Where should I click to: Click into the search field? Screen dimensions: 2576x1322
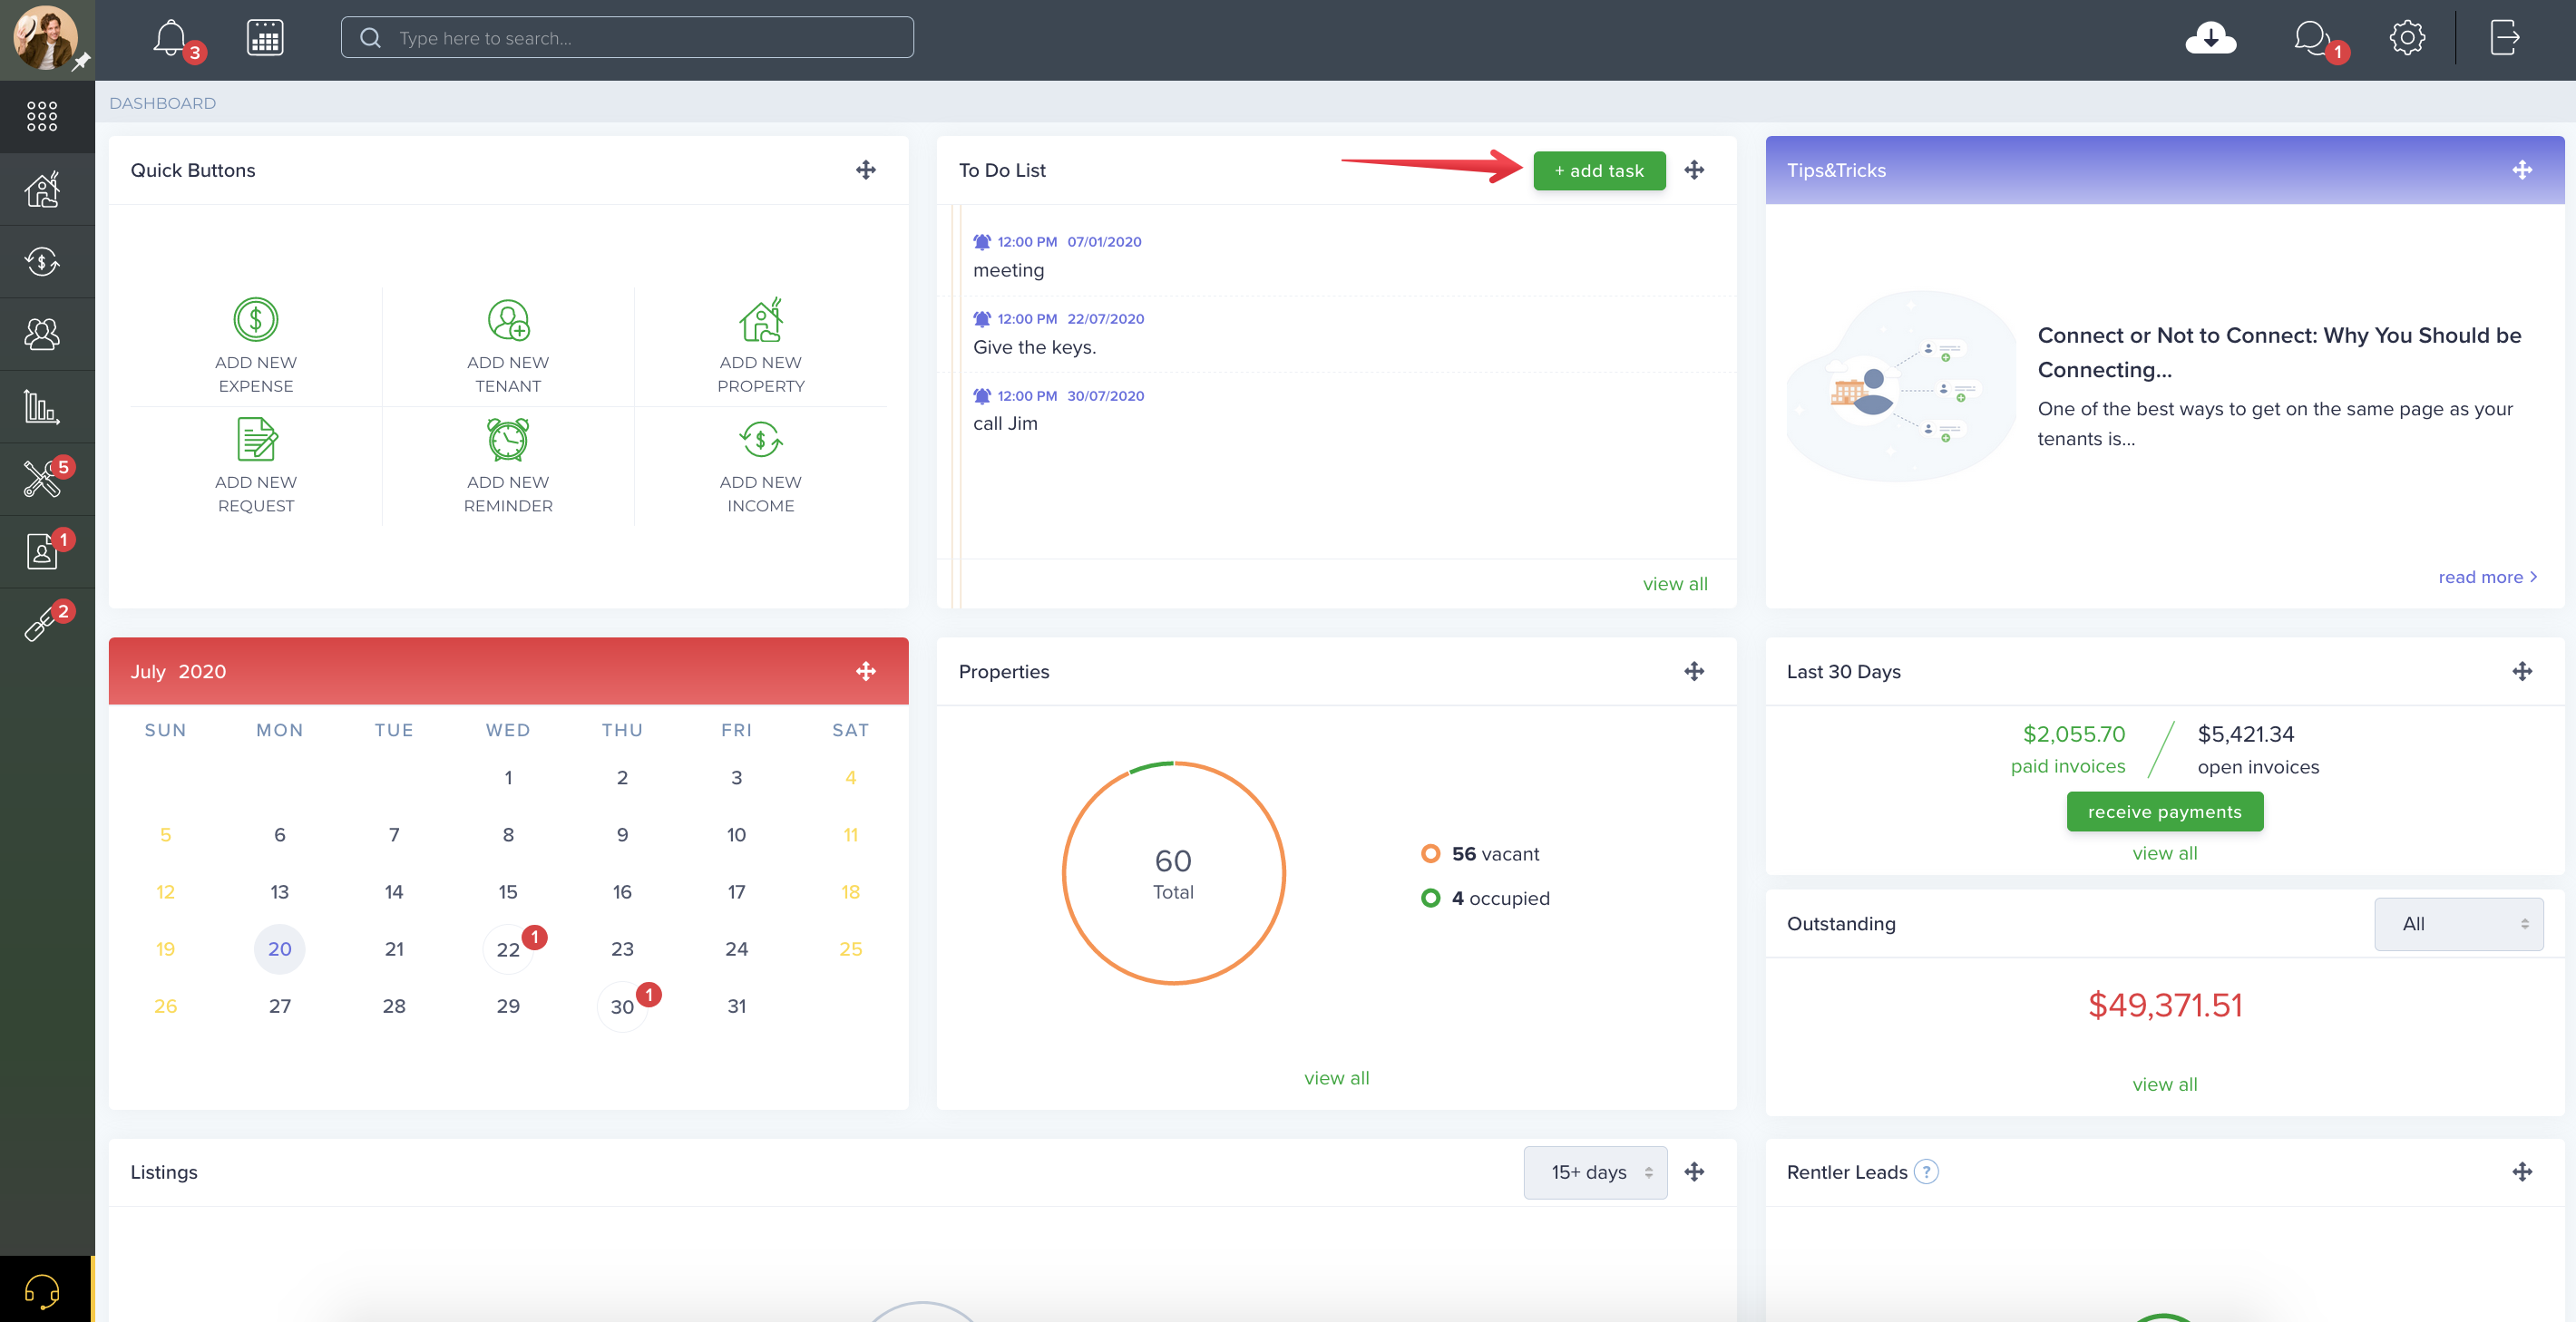click(x=627, y=38)
